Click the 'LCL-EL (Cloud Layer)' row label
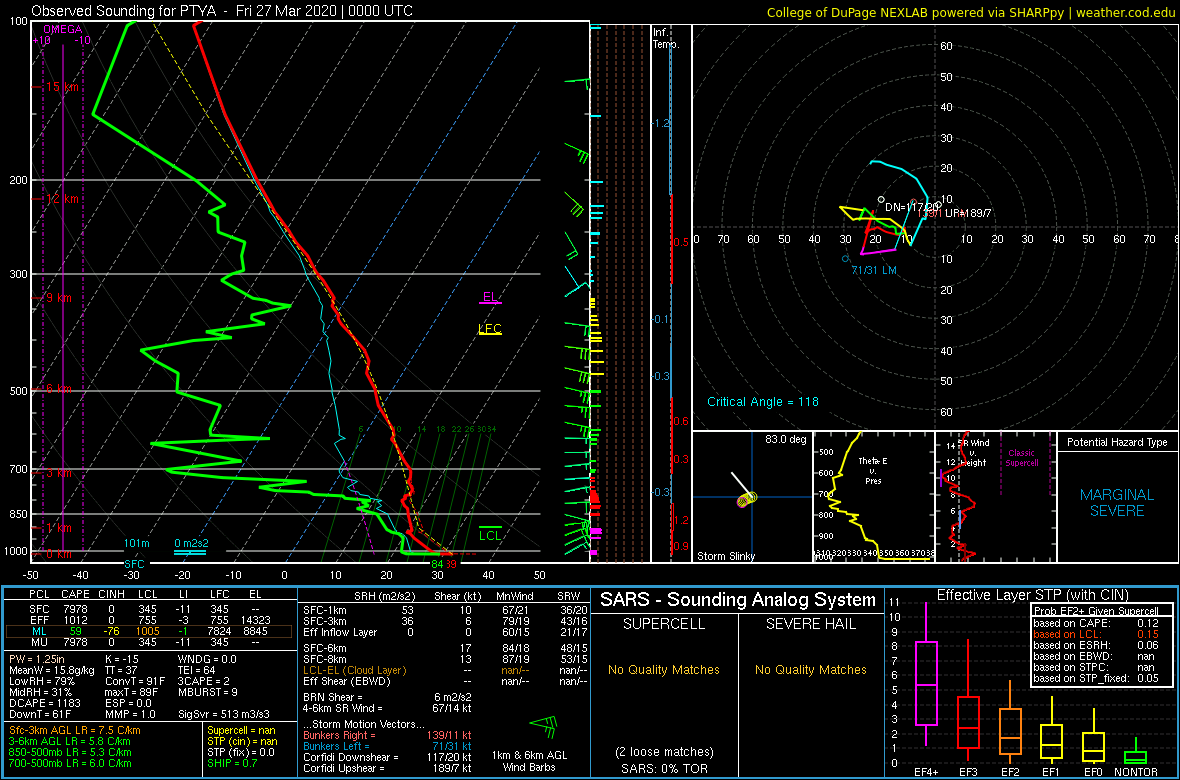The height and width of the screenshot is (780, 1180). [353, 669]
